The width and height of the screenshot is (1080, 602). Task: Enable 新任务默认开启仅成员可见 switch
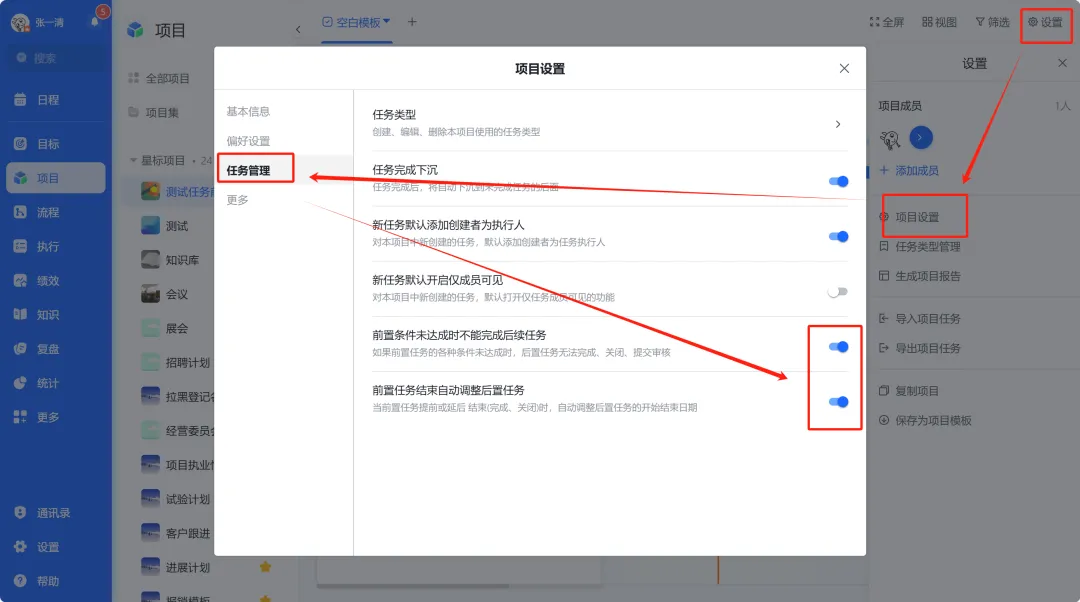[838, 291]
